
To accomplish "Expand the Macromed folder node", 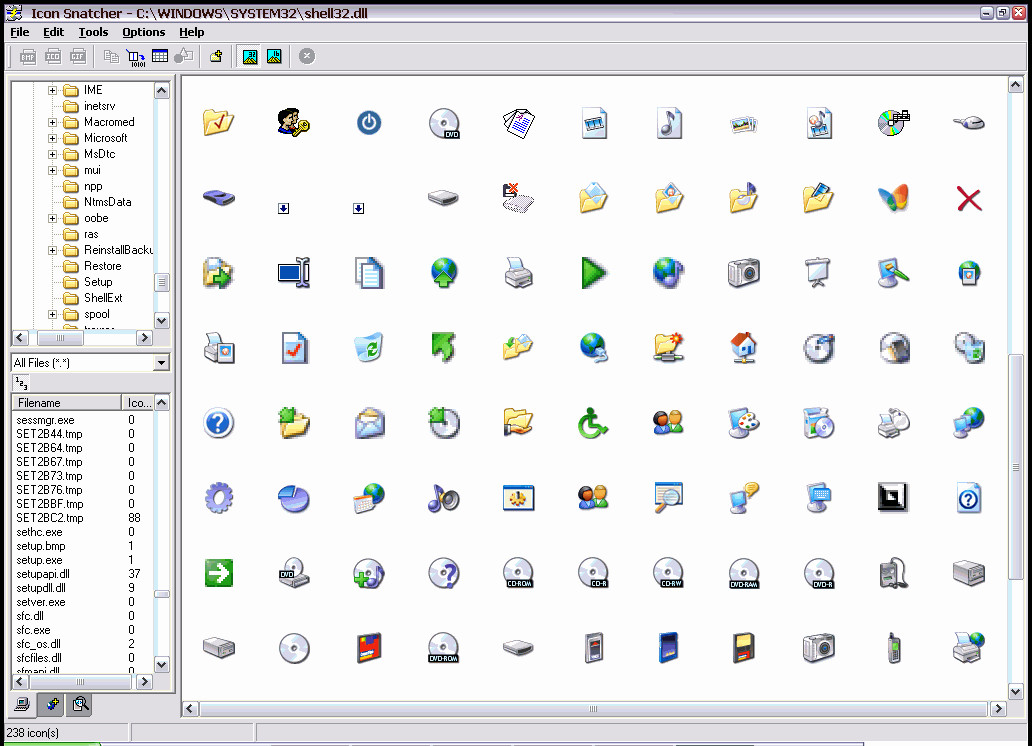I will (52, 122).
